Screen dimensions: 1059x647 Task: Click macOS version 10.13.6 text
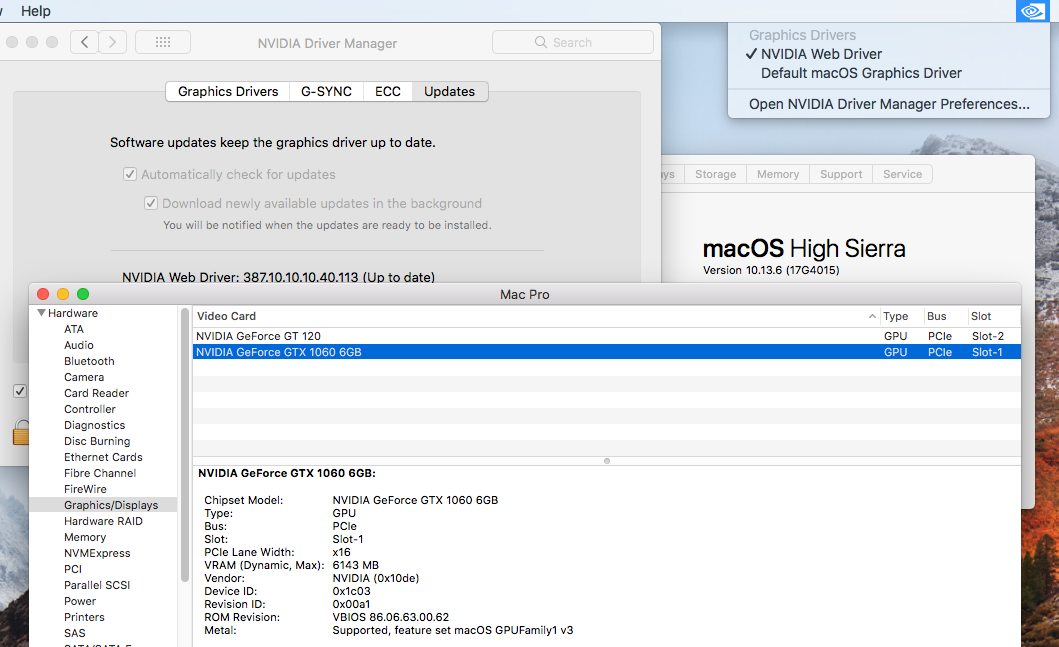[x=771, y=270]
